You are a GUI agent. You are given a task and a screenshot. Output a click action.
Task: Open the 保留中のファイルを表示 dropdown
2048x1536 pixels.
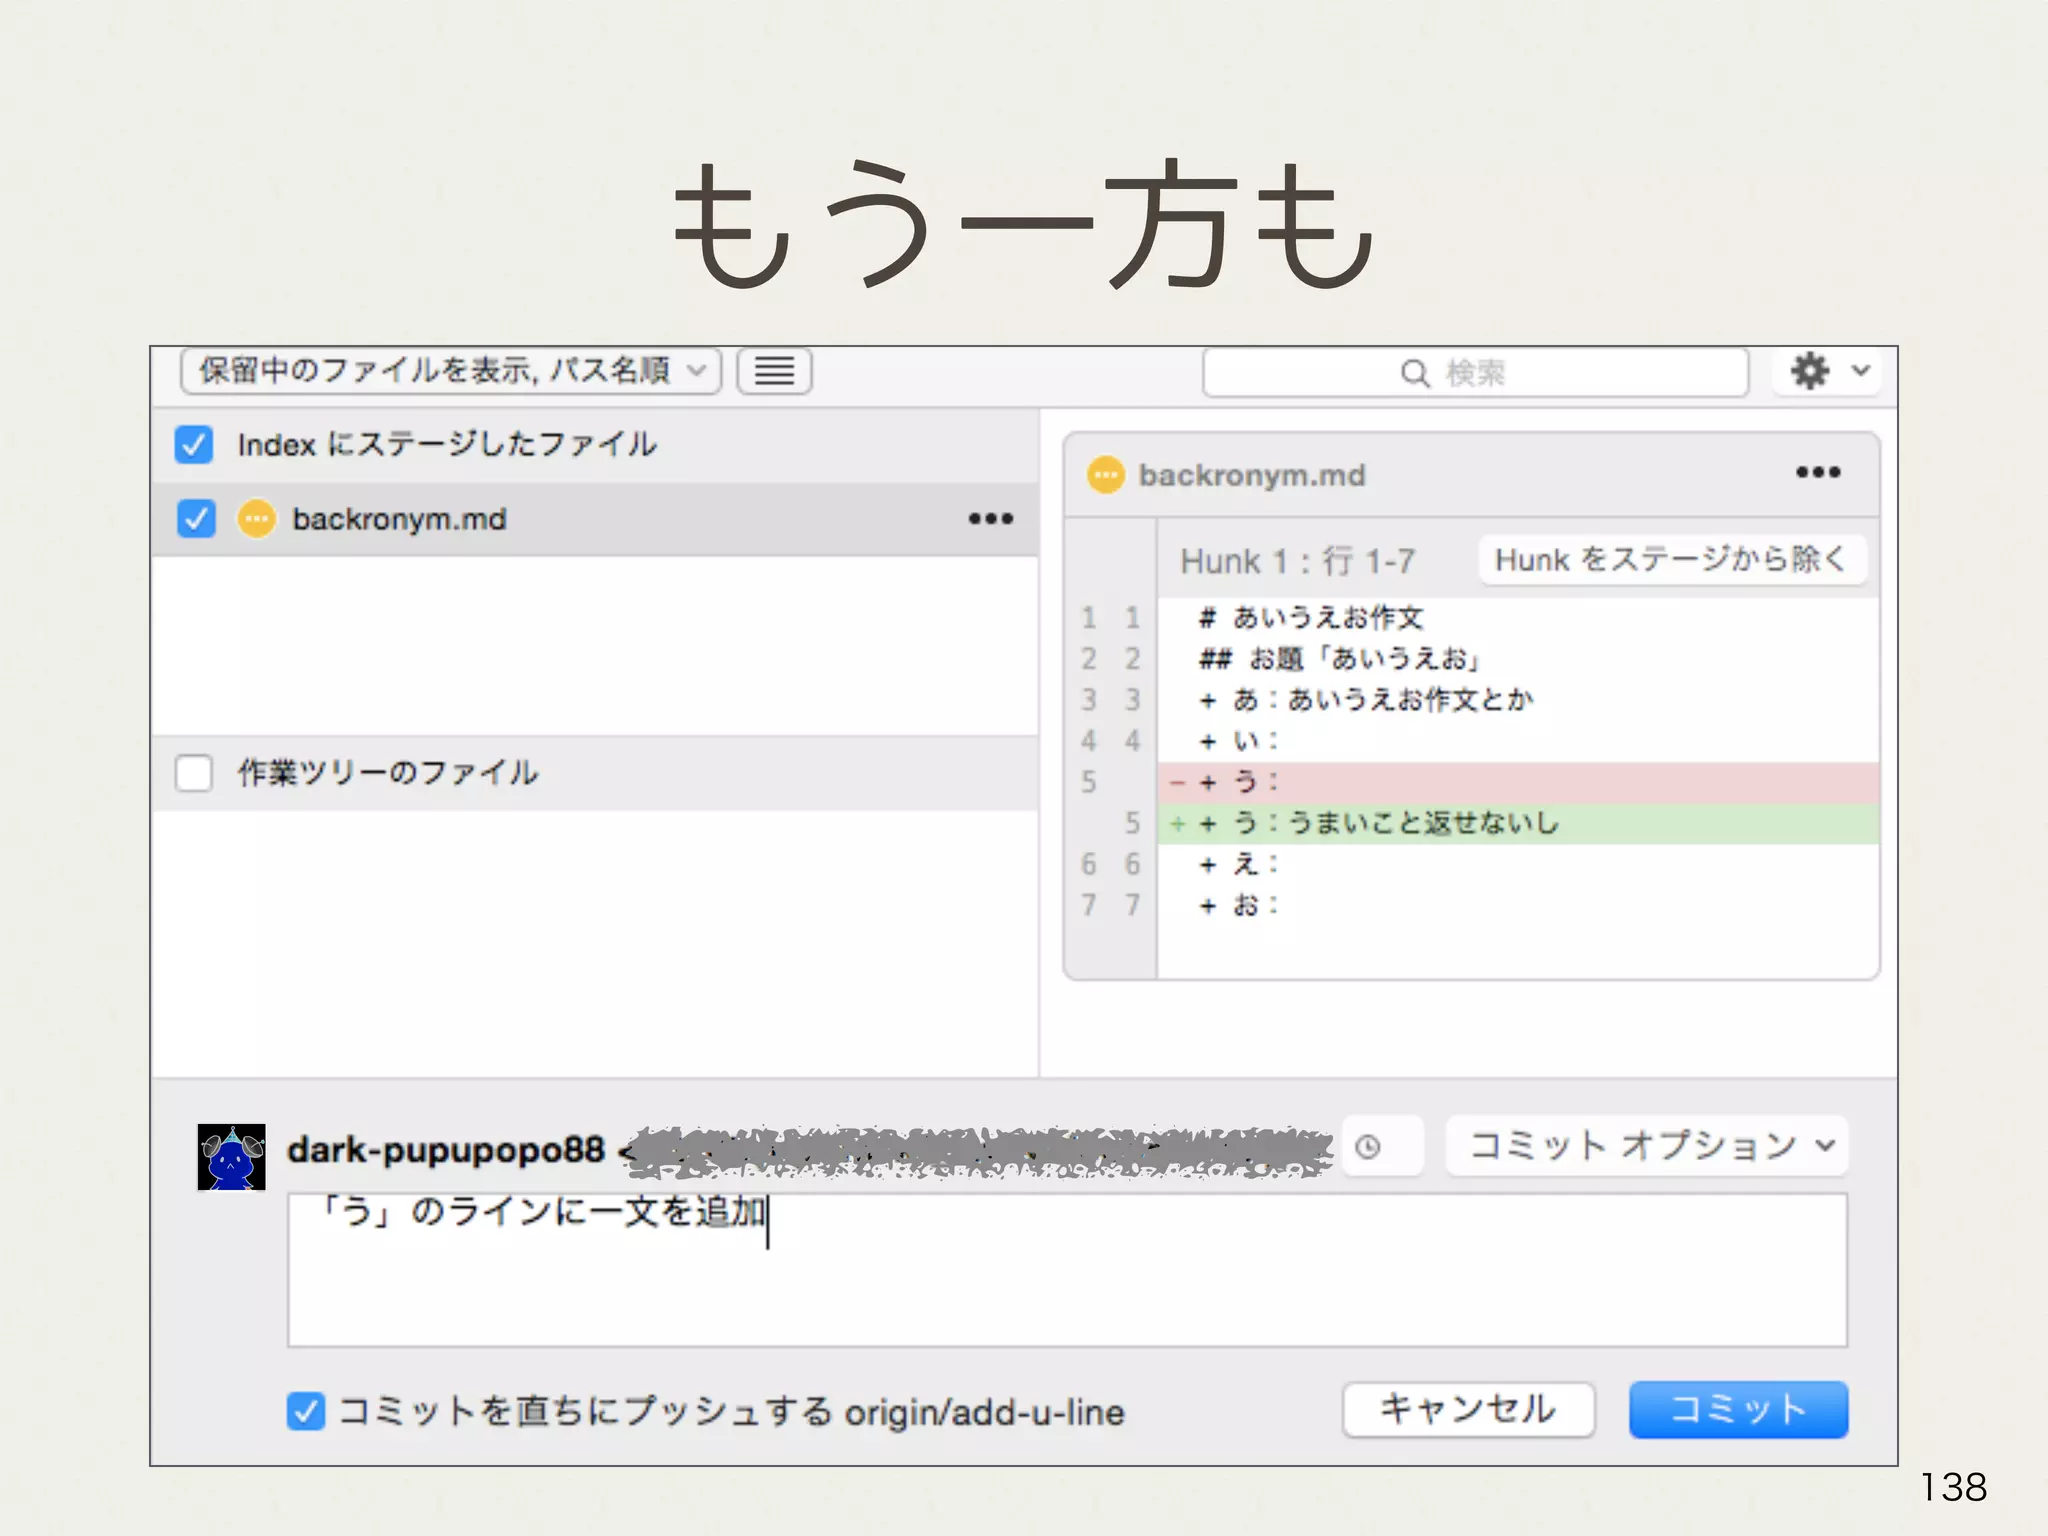(451, 371)
